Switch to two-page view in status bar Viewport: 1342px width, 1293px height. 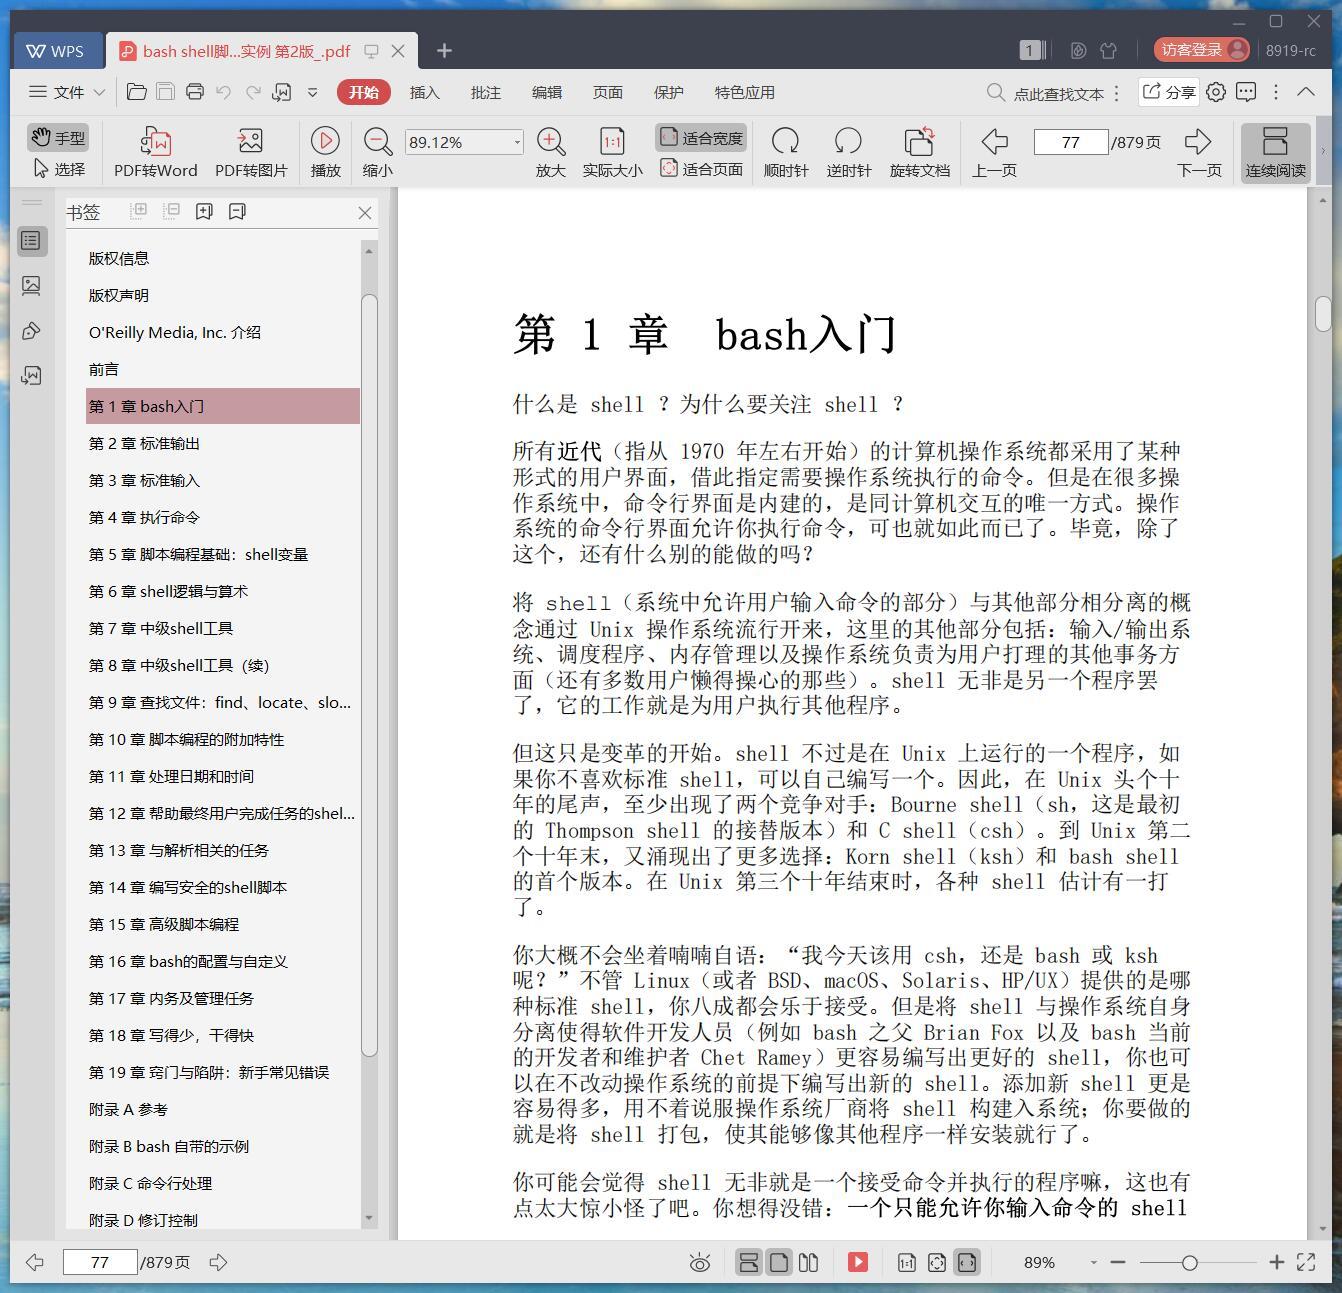[809, 1262]
